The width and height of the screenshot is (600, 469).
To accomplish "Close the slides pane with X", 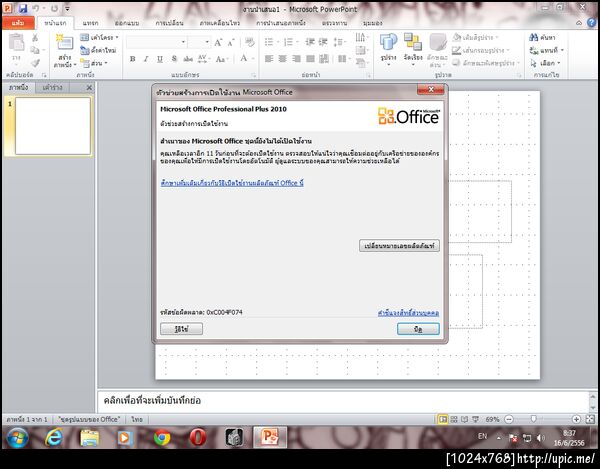I will point(89,88).
